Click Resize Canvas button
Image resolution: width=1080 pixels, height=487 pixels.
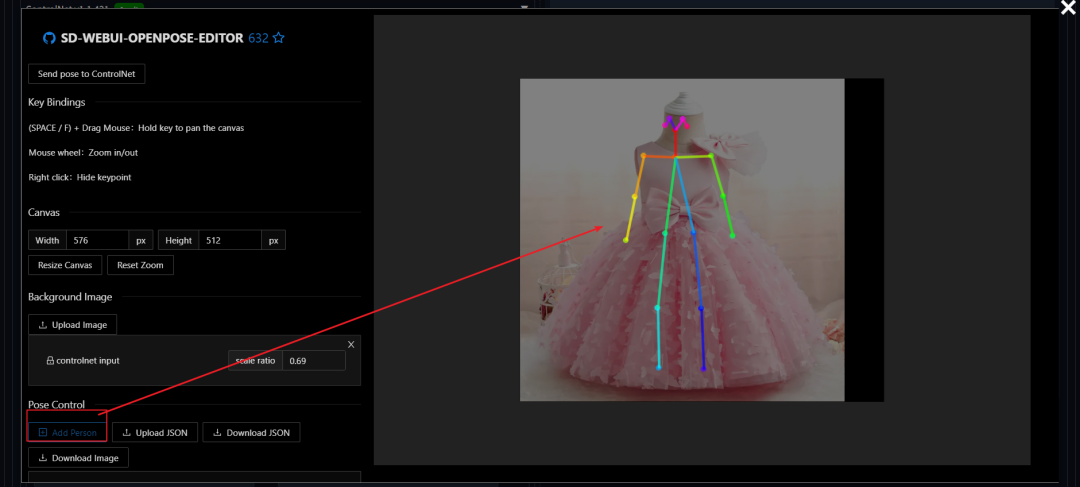tap(65, 265)
